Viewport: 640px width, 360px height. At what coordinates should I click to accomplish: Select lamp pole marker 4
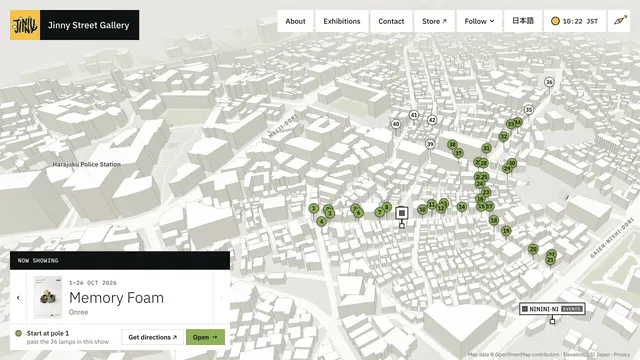tap(322, 222)
